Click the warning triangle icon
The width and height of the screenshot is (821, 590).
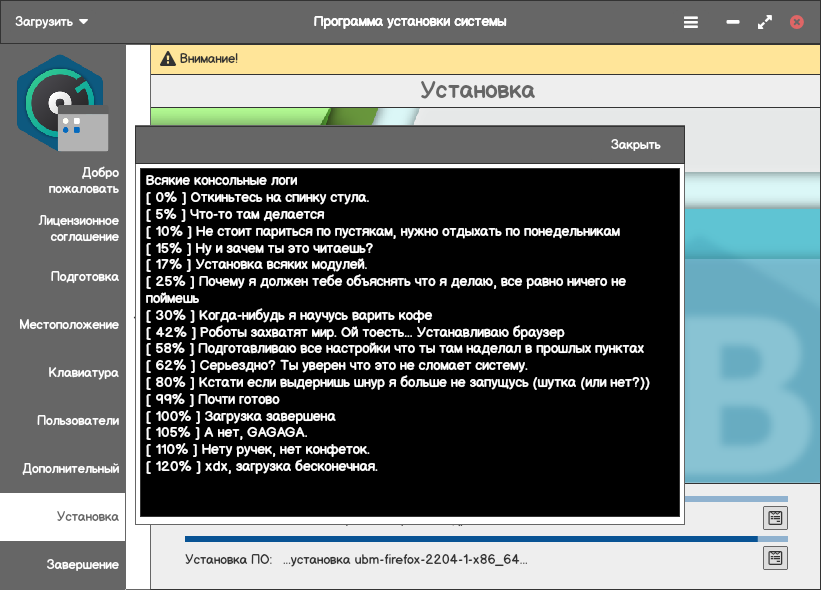[x=168, y=59]
